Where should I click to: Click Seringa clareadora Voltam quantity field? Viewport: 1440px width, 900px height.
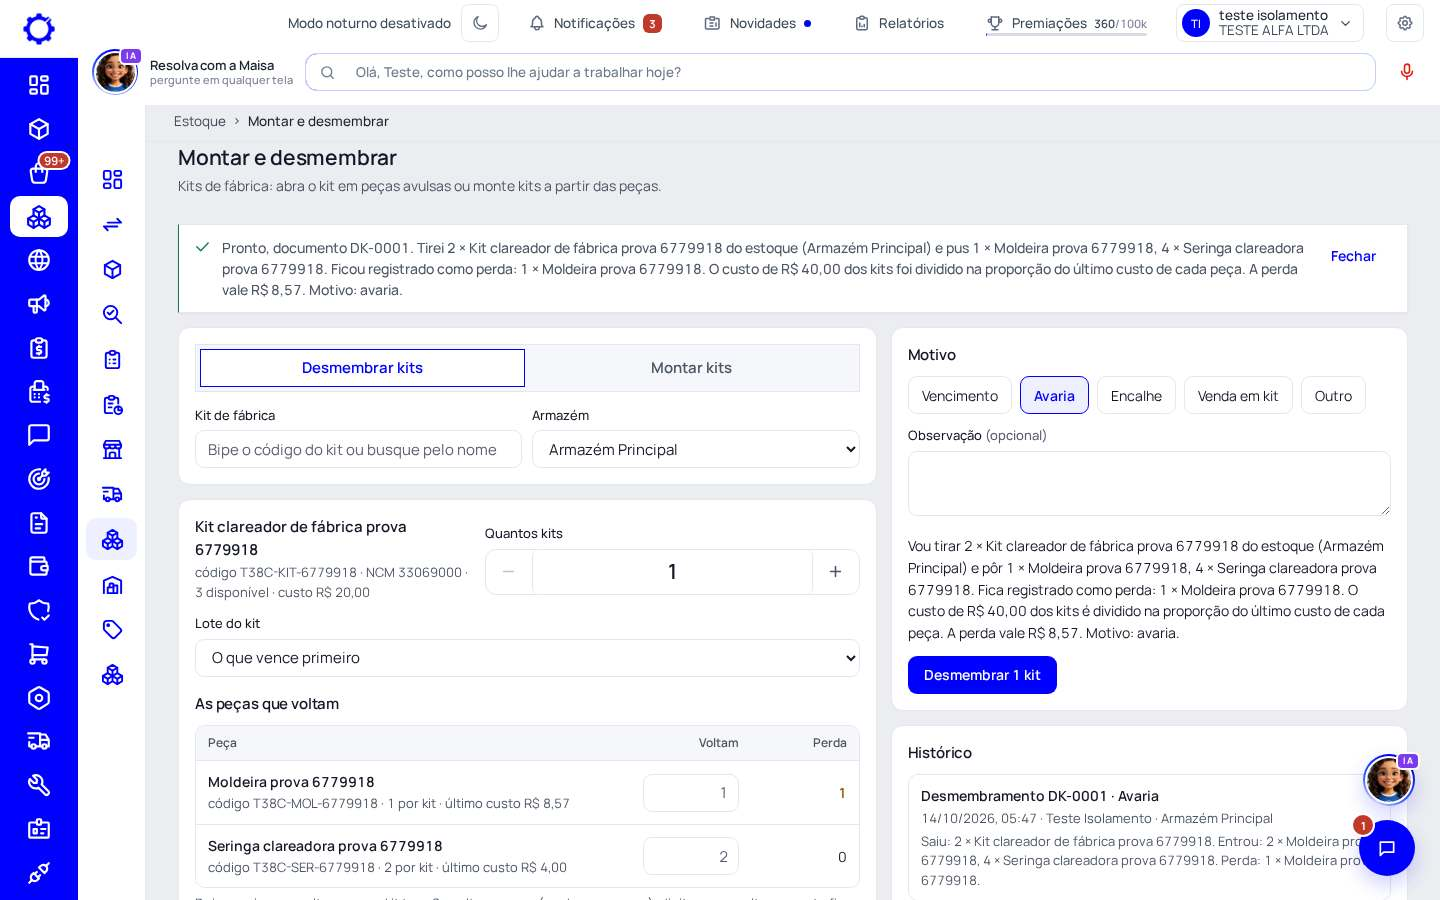pyautogui.click(x=691, y=856)
